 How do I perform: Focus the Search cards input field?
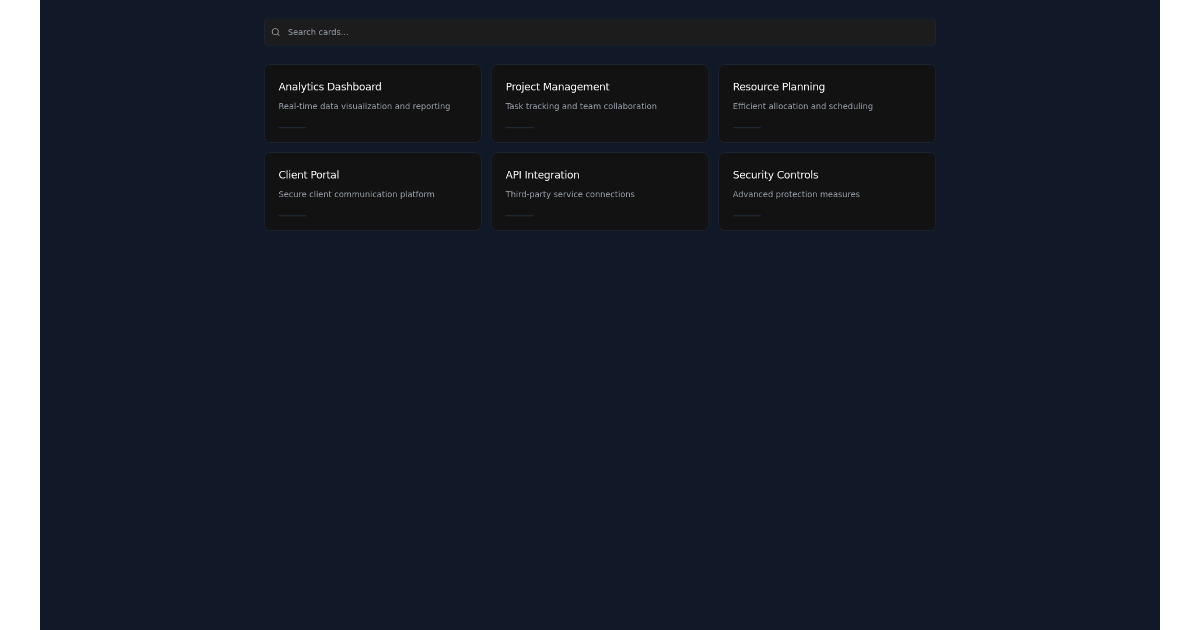click(600, 32)
